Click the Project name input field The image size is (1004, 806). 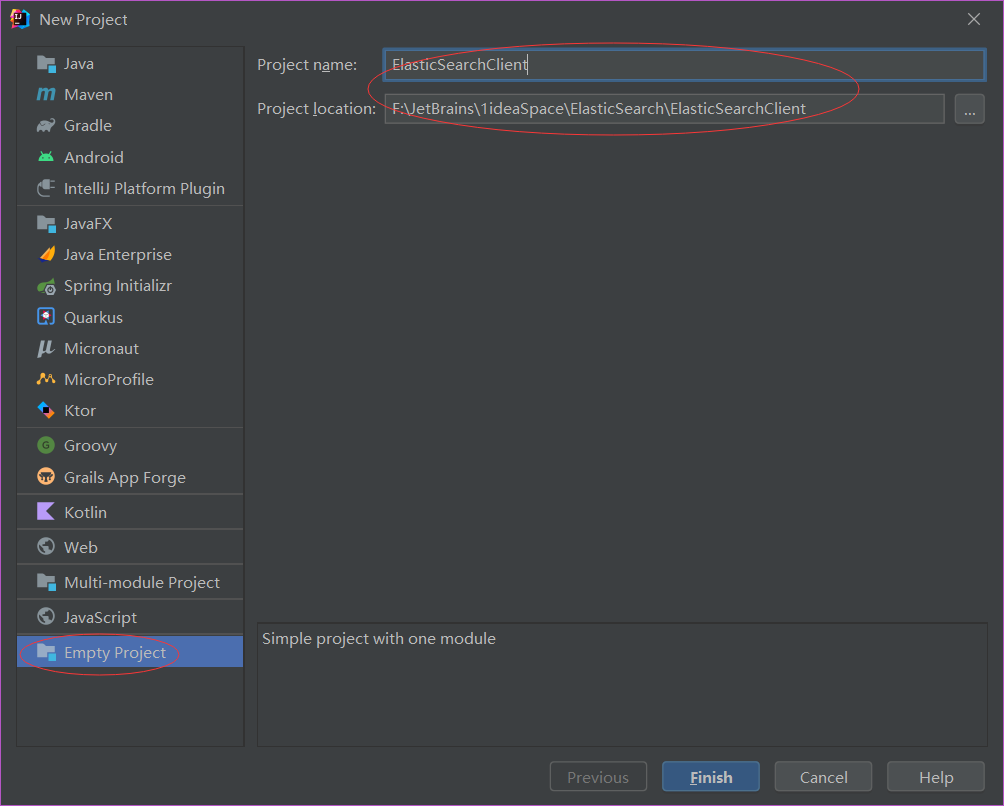click(684, 65)
